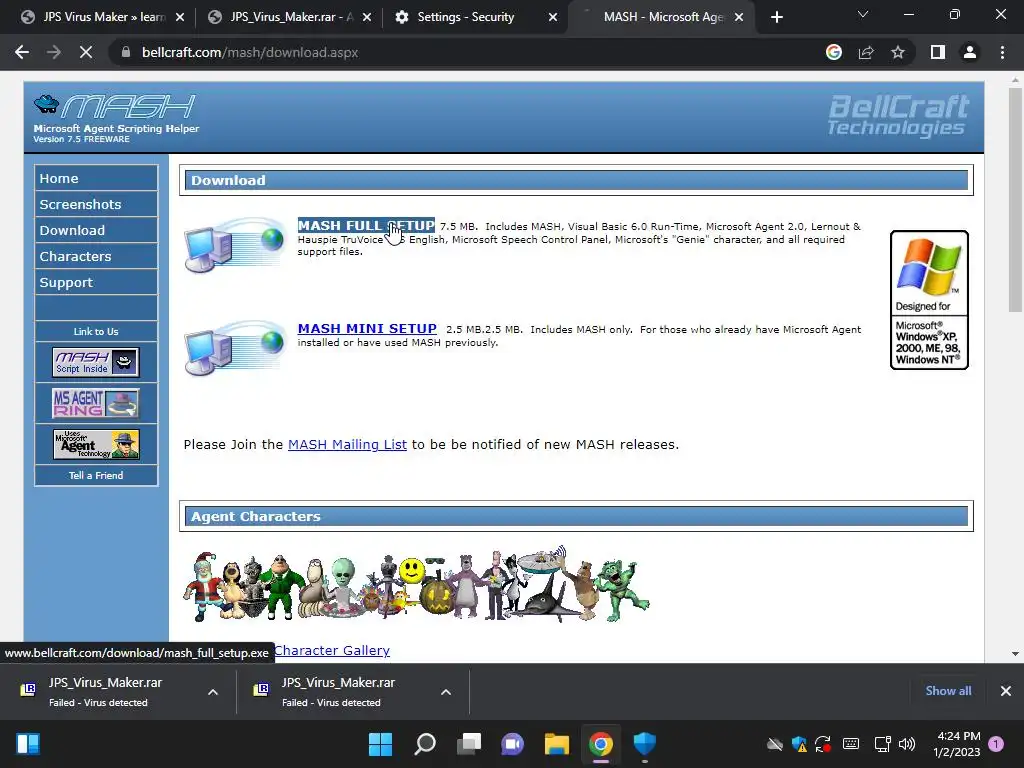
Task: Download MASH FULL SETUP
Action: [x=366, y=225]
